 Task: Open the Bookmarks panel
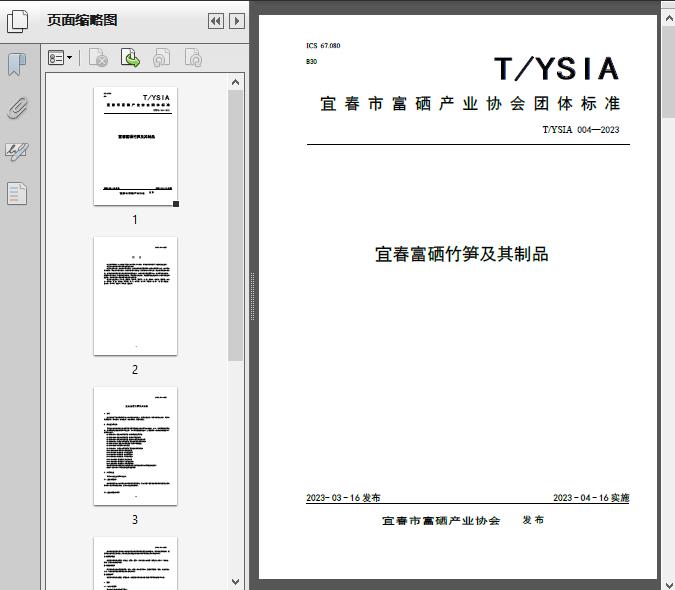tap(18, 65)
